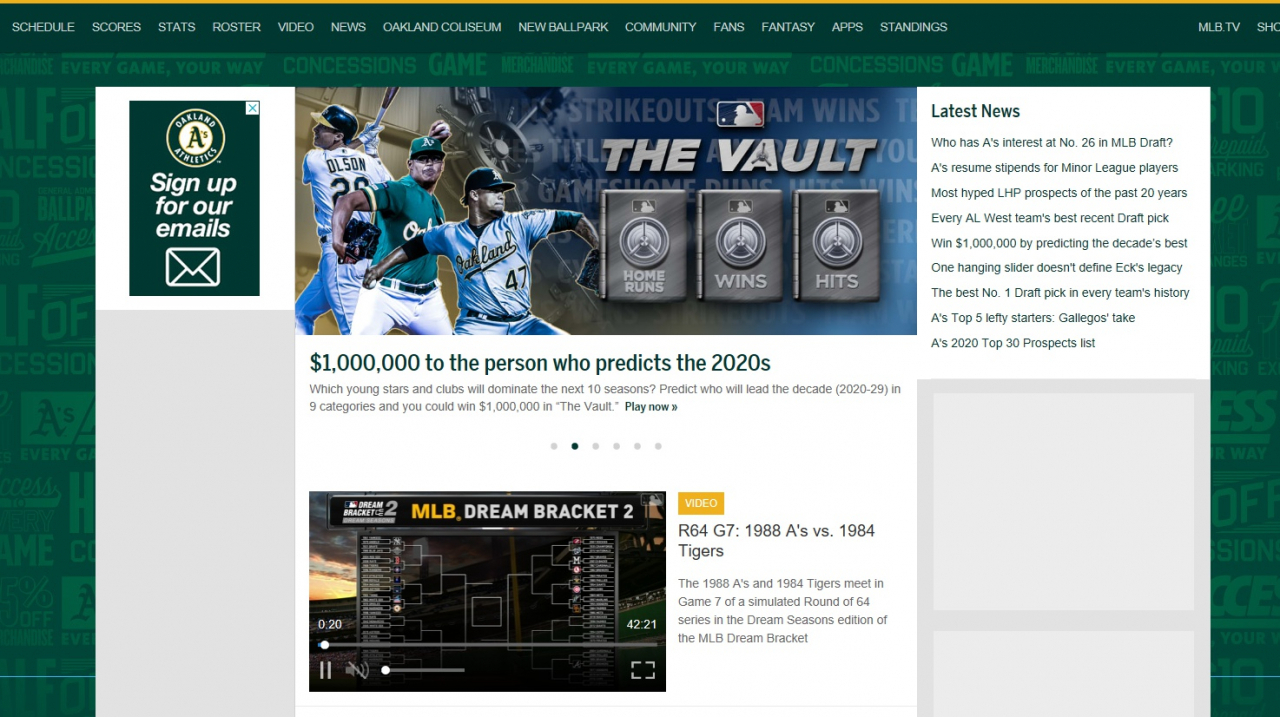Read 'Who has A's interest at No. 26'

coord(1052,143)
